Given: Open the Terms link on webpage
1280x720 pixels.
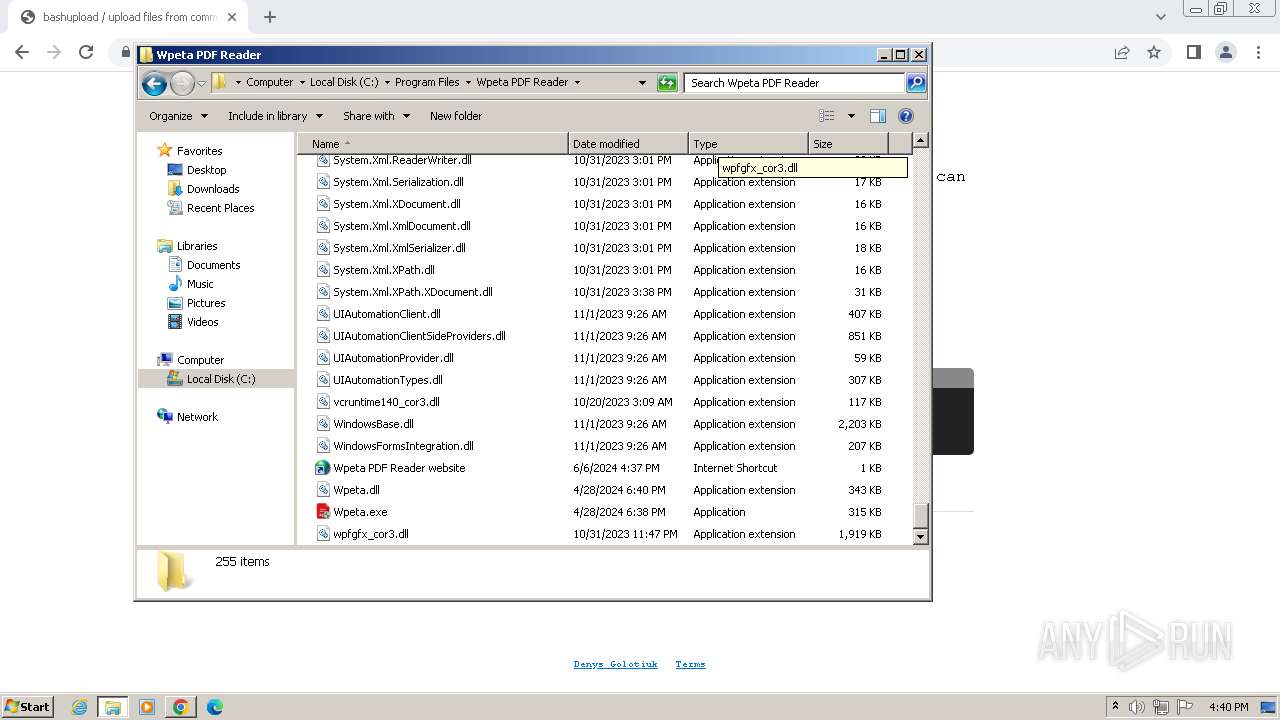Looking at the screenshot, I should pos(690,664).
